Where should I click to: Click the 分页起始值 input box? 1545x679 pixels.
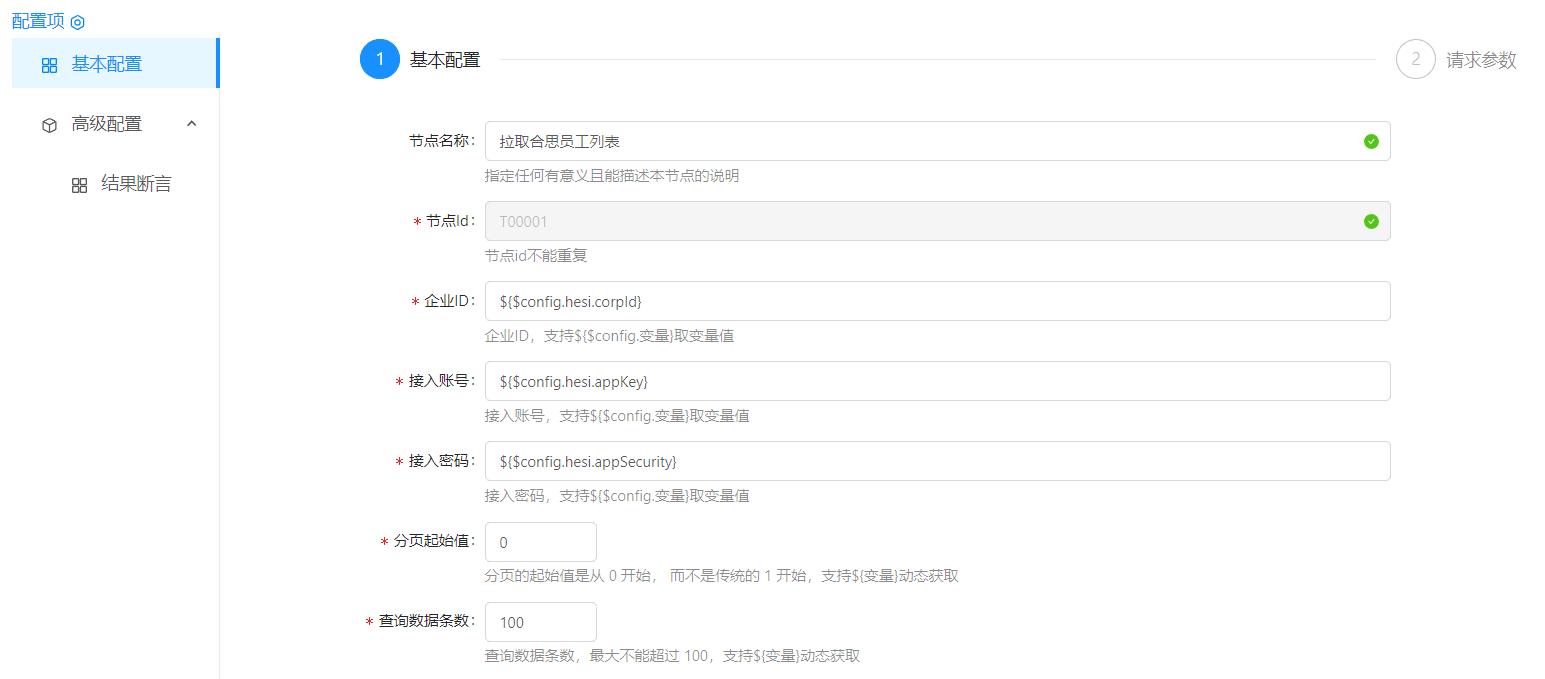(x=540, y=542)
